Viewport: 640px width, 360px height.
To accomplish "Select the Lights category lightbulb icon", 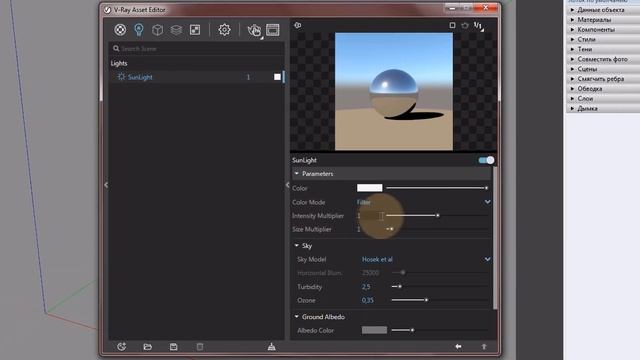I will click(x=139, y=30).
